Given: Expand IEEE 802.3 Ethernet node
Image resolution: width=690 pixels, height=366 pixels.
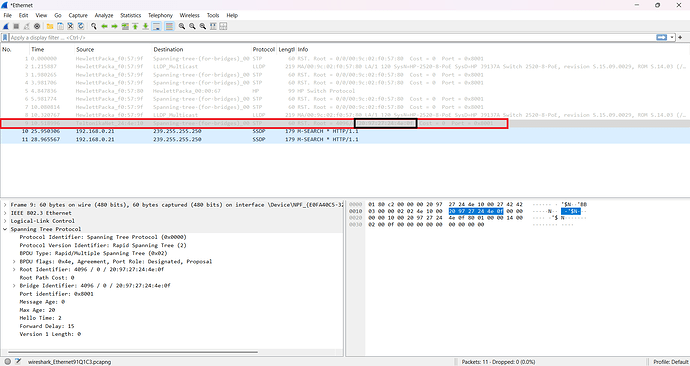Looking at the screenshot, I should (5, 213).
